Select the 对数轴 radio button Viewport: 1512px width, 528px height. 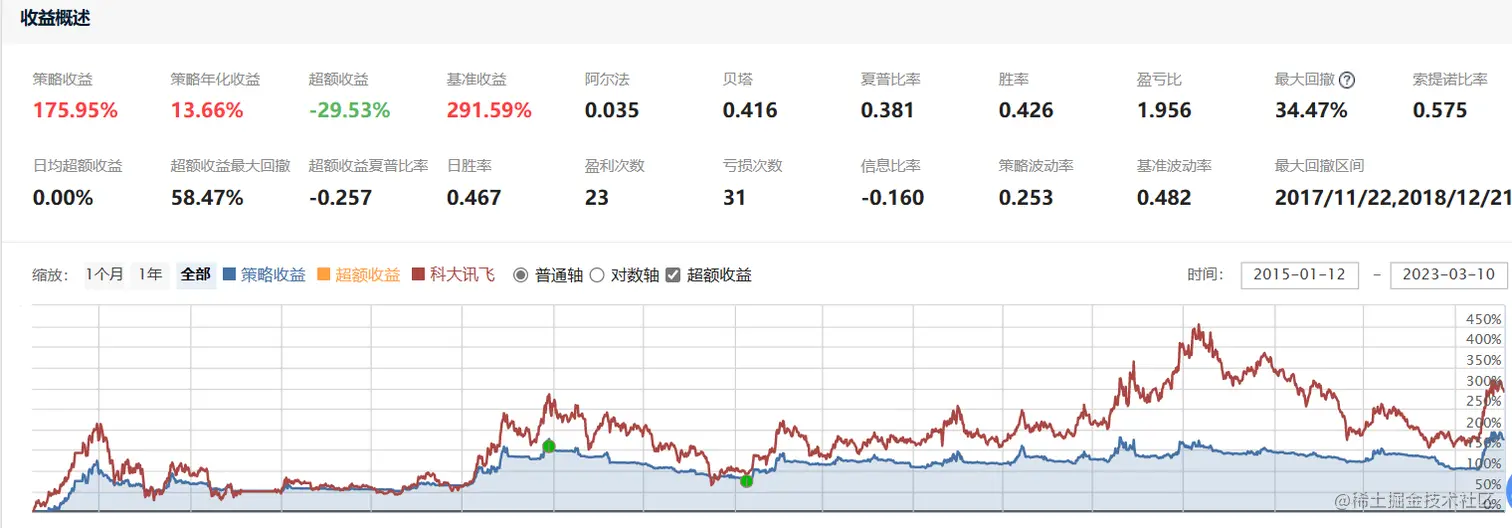597,275
